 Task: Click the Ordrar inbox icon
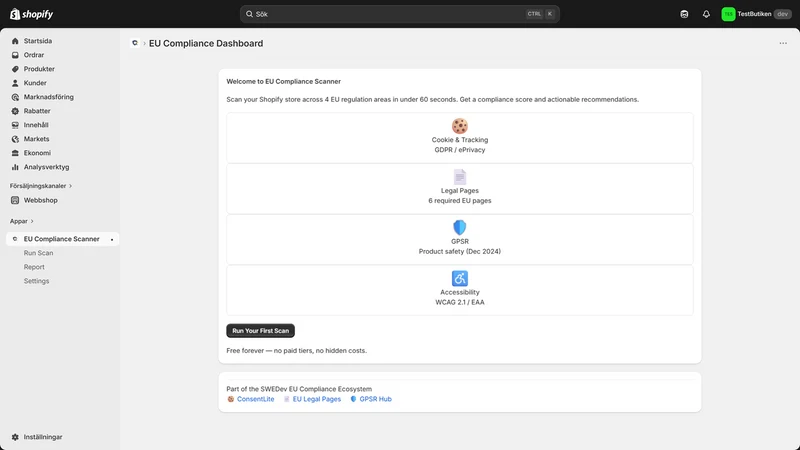[x=15, y=55]
